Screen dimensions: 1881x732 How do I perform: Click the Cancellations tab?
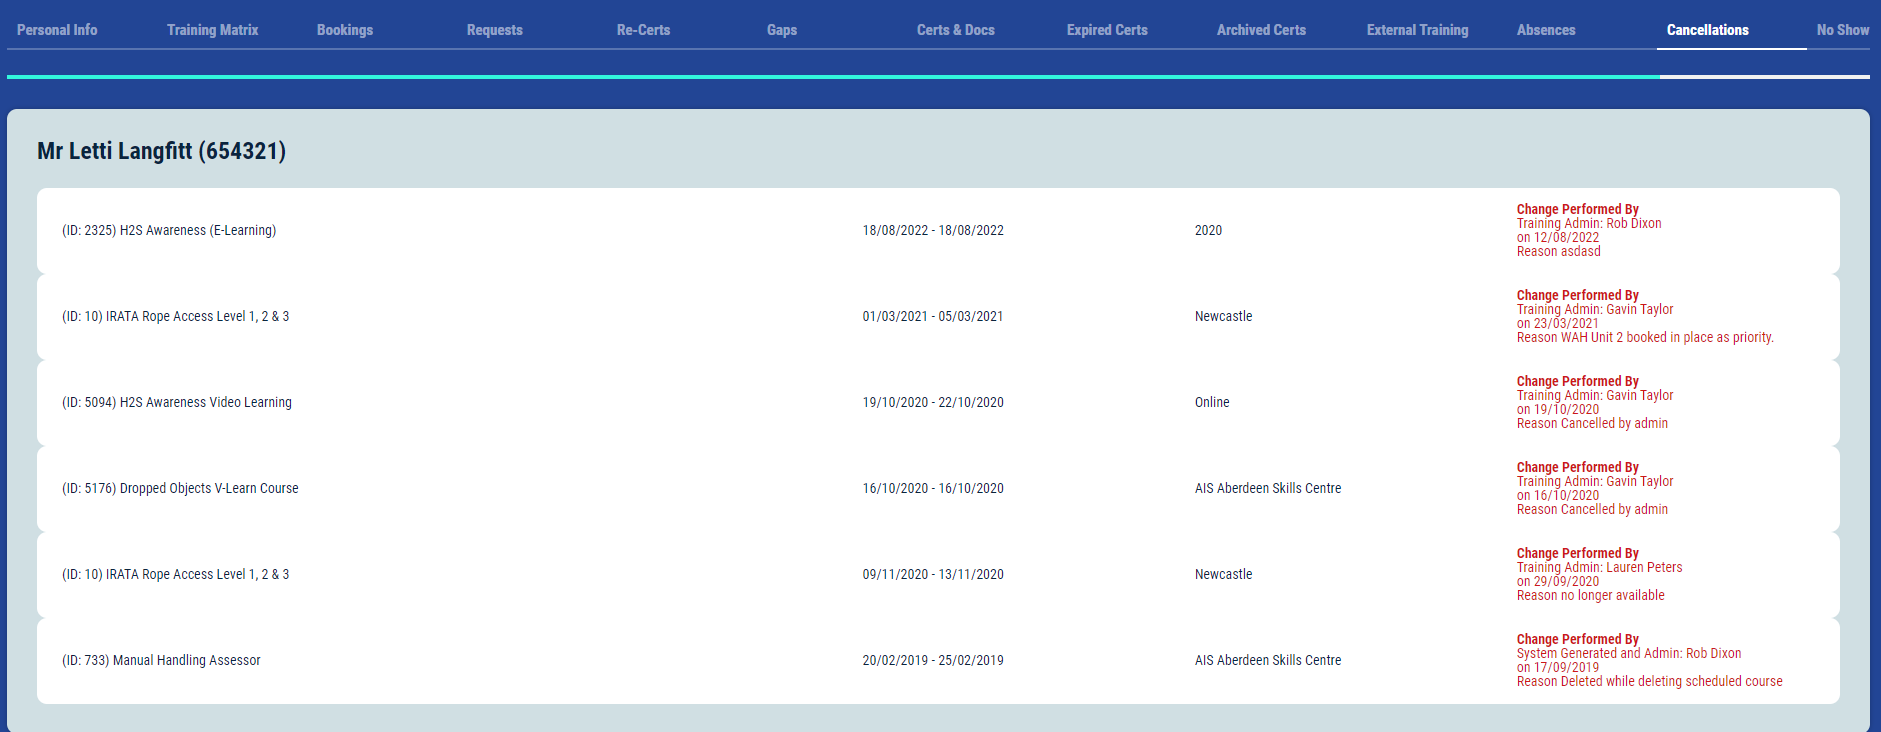pos(1707,30)
